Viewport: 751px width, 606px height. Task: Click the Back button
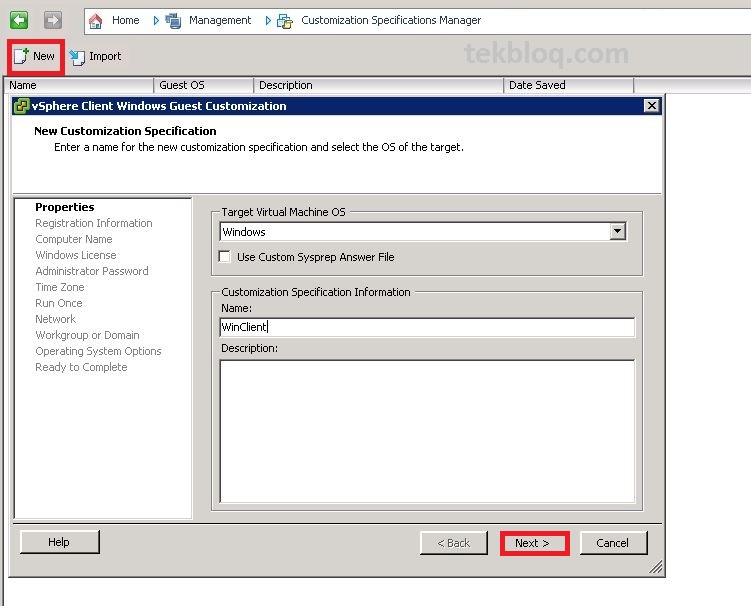[x=454, y=543]
